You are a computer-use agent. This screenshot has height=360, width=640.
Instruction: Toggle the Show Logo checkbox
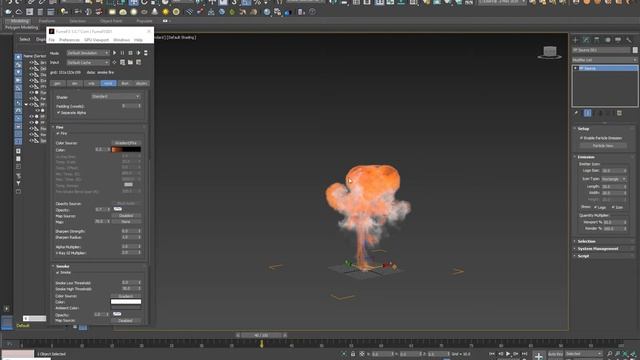[596, 207]
